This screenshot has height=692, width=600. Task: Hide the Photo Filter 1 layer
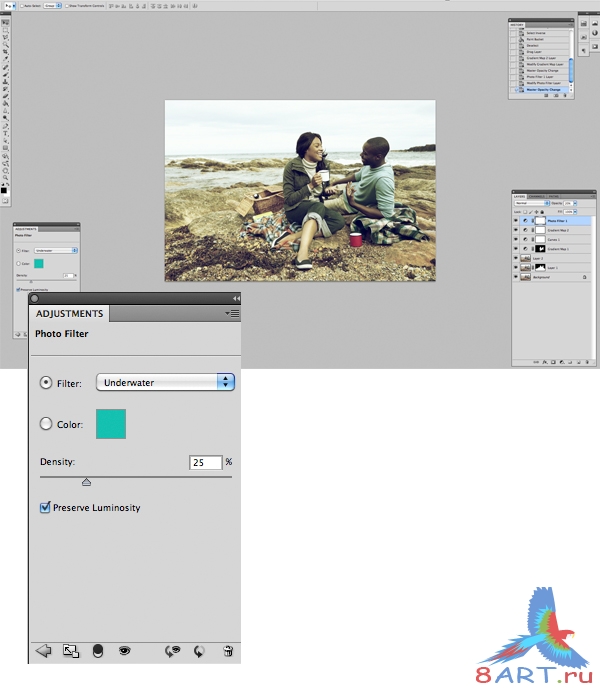pos(516,221)
